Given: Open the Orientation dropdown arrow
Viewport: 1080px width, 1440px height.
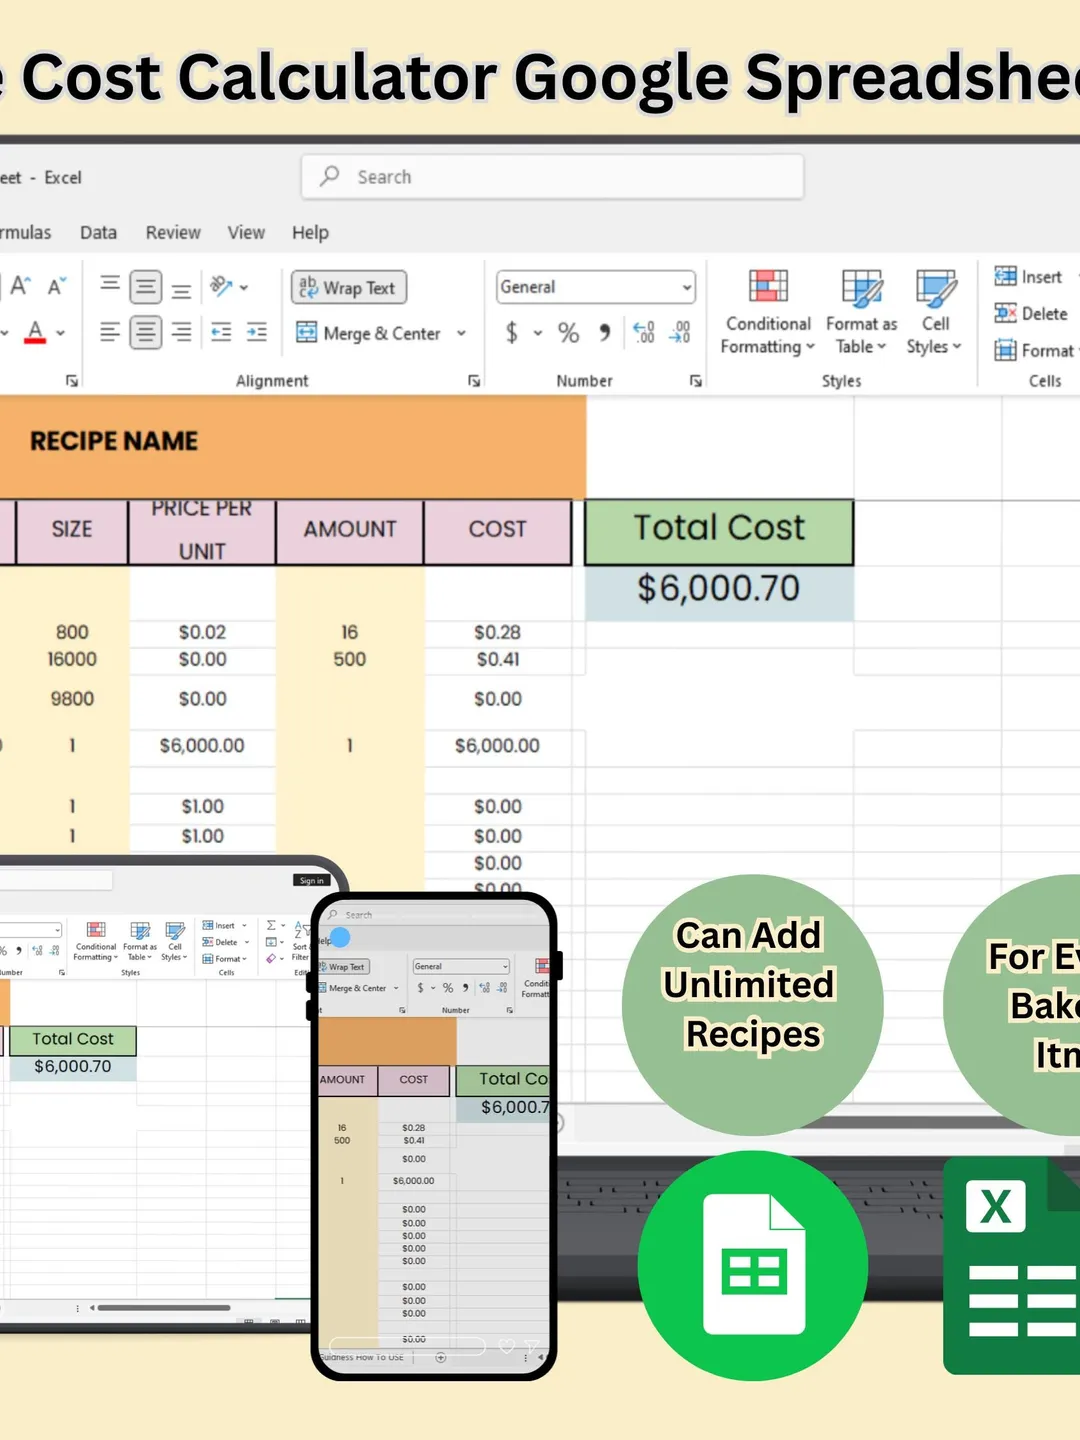Looking at the screenshot, I should pos(244,288).
